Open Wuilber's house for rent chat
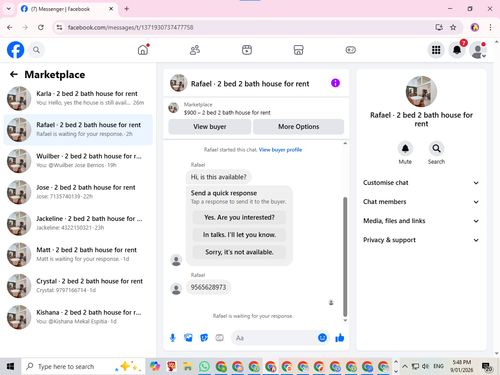The height and width of the screenshot is (375, 500). [78, 161]
